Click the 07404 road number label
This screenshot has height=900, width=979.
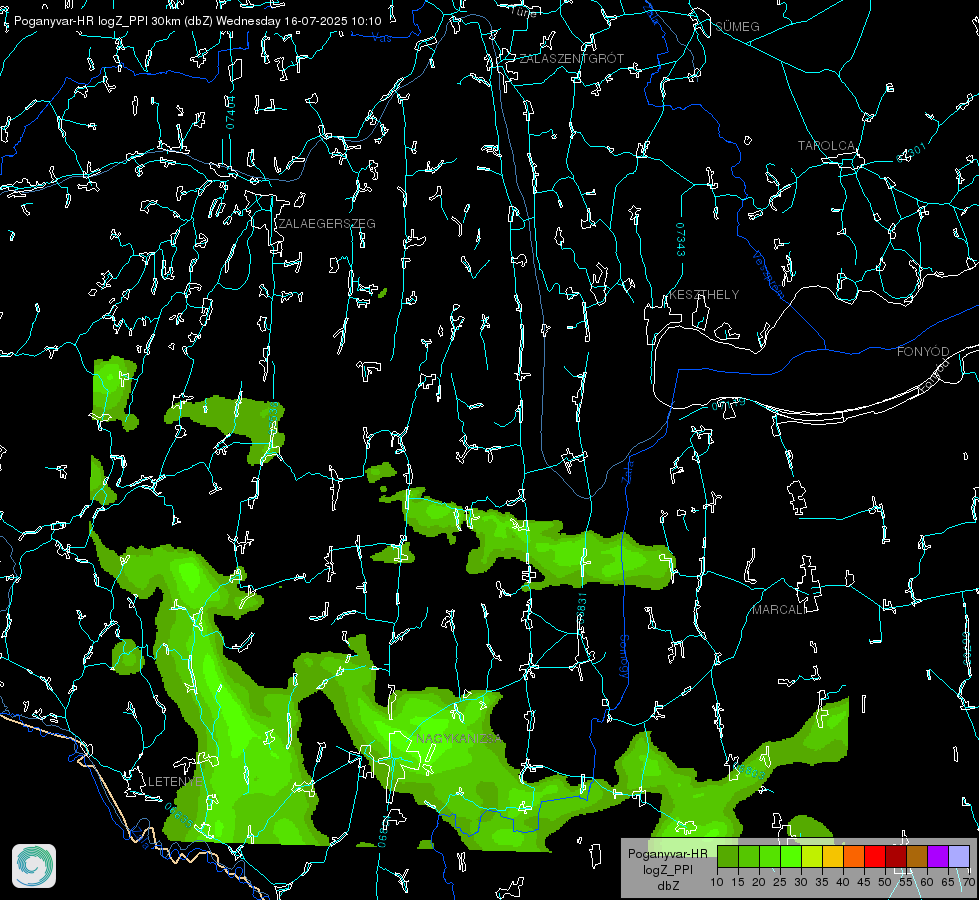(230, 112)
